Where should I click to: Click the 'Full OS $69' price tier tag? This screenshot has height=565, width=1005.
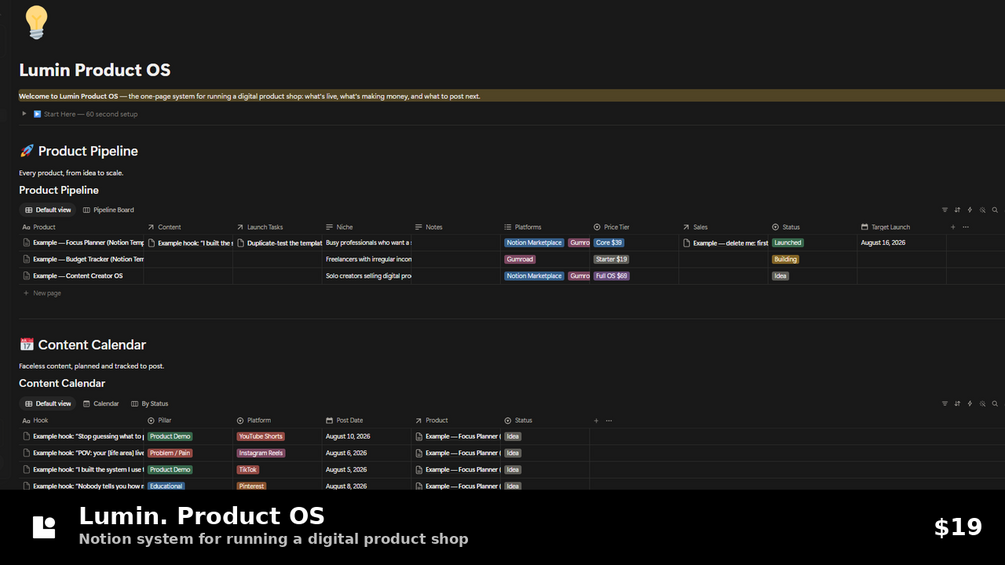click(611, 276)
